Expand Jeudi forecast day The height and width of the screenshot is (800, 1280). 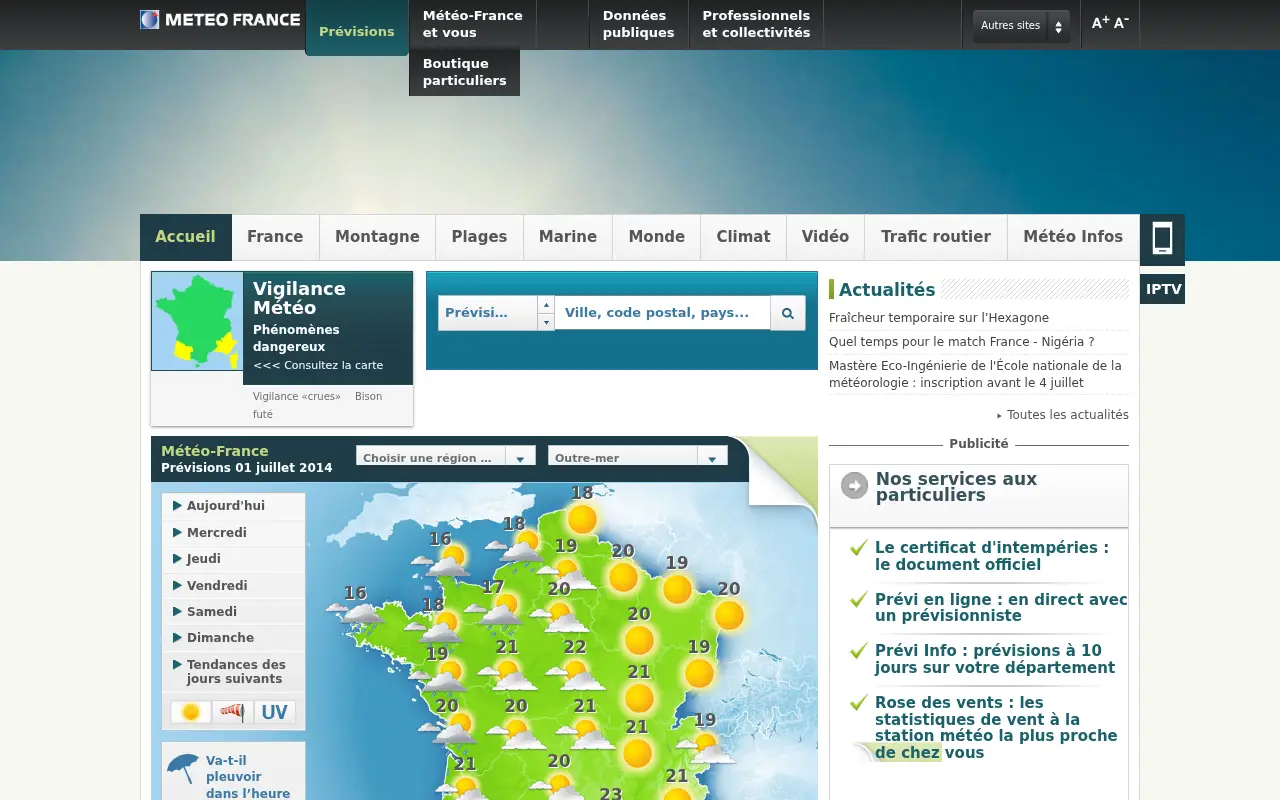233,559
